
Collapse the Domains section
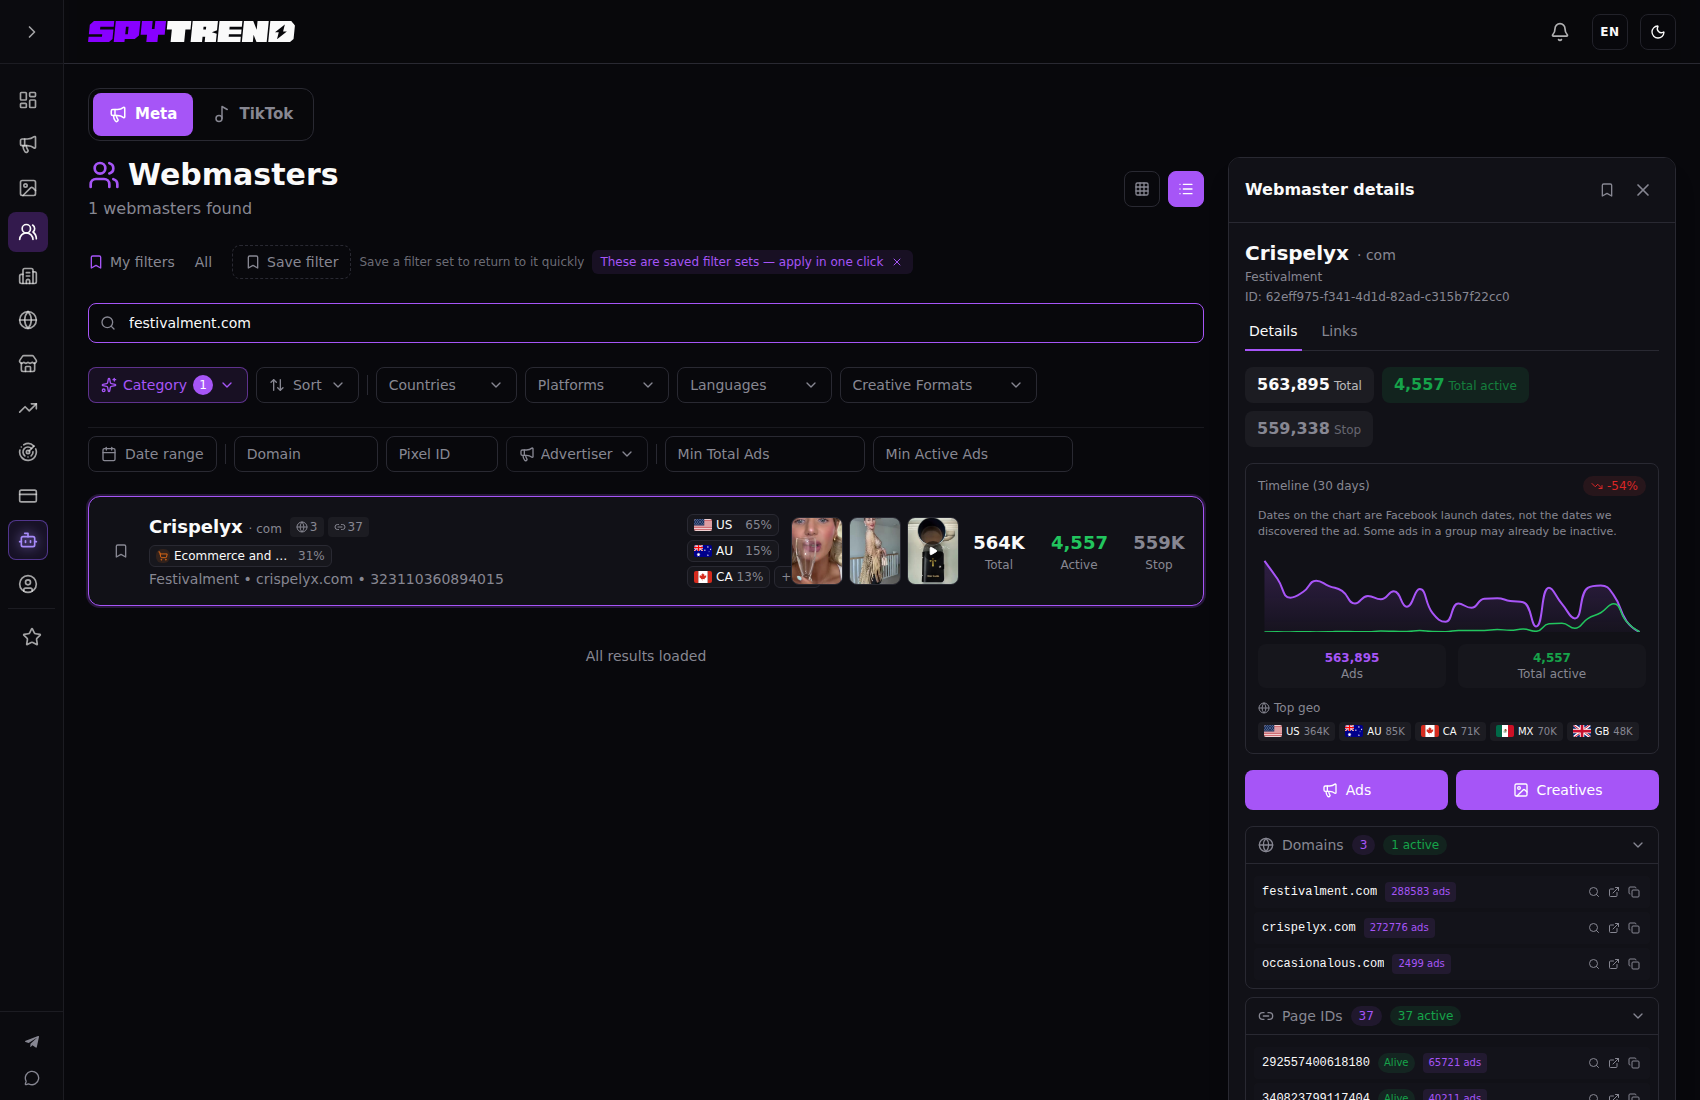coord(1638,845)
